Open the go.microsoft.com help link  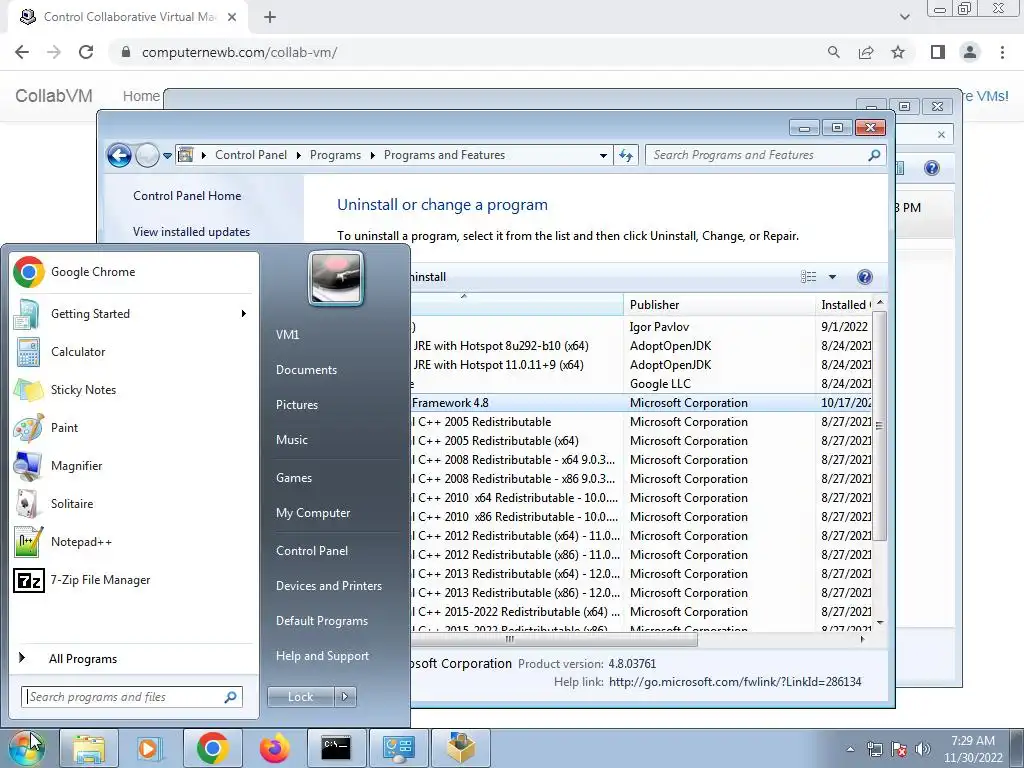[x=735, y=682]
